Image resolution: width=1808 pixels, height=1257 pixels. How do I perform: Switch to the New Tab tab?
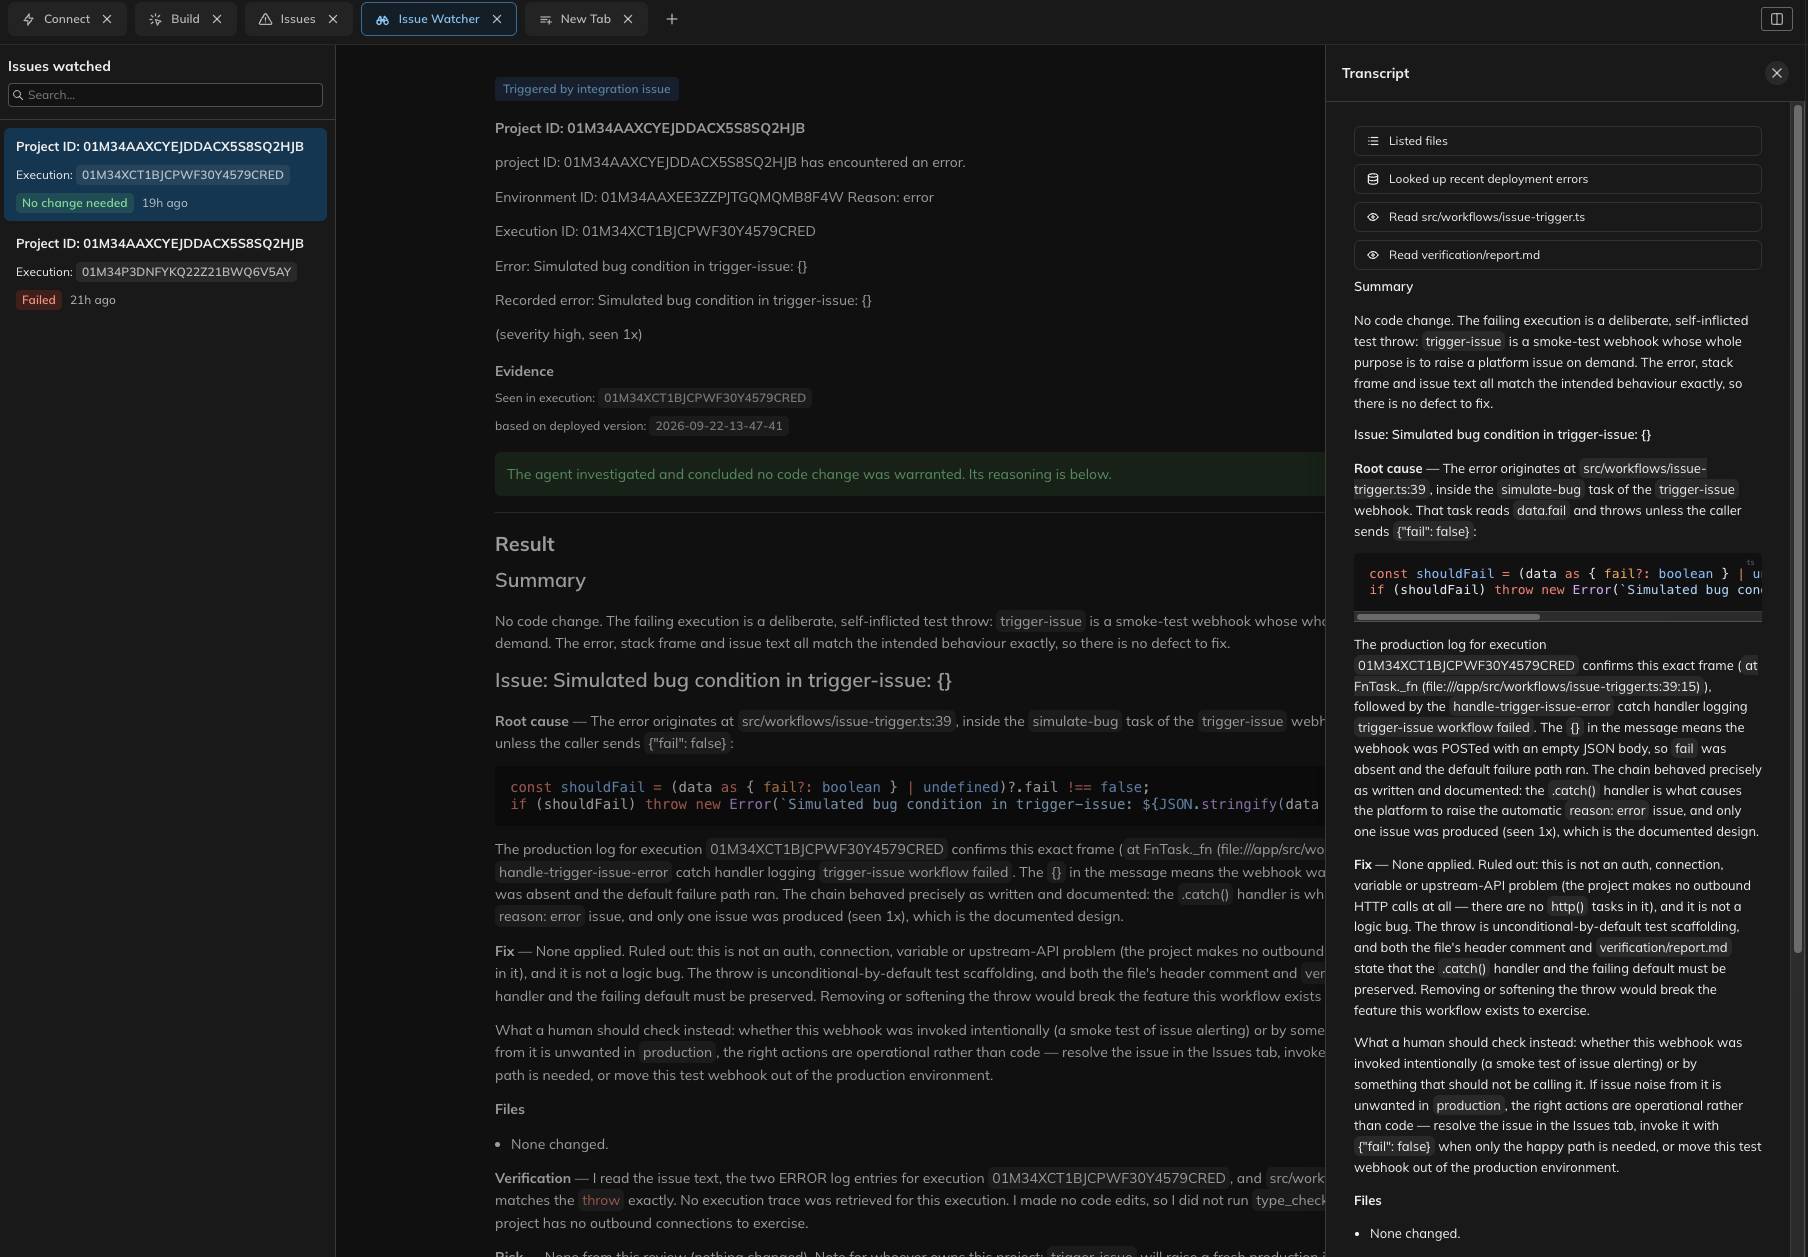tap(586, 19)
